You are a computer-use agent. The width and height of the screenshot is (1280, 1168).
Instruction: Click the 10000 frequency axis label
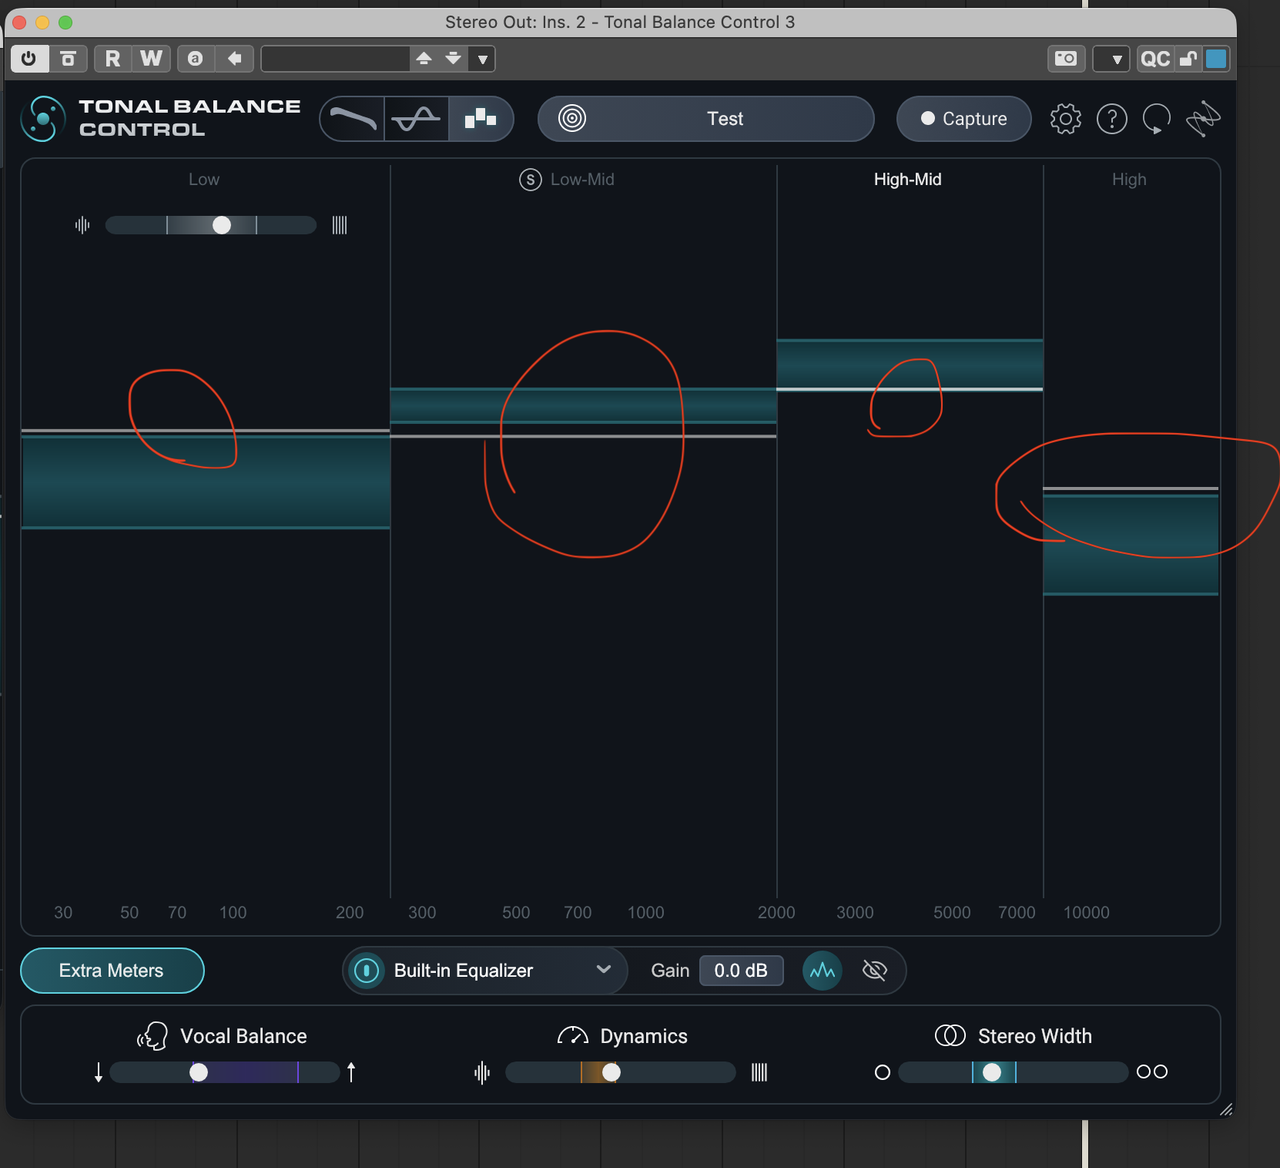(1086, 913)
